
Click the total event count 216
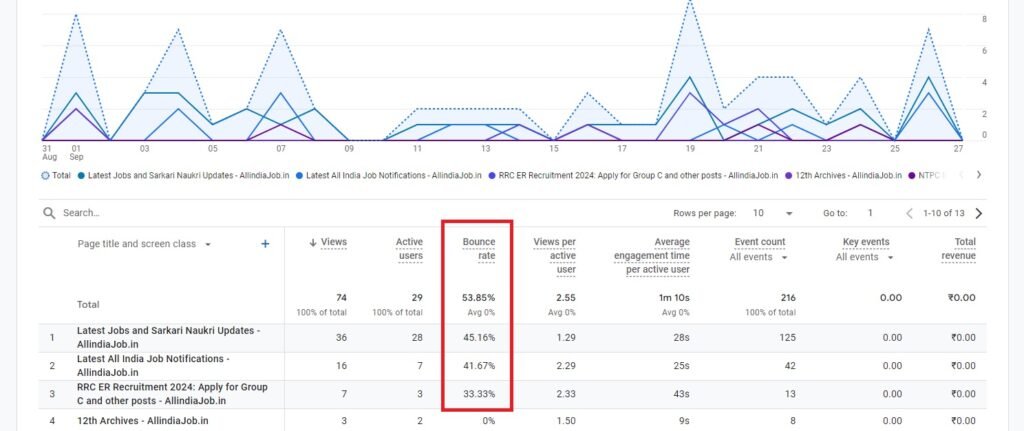click(x=788, y=298)
